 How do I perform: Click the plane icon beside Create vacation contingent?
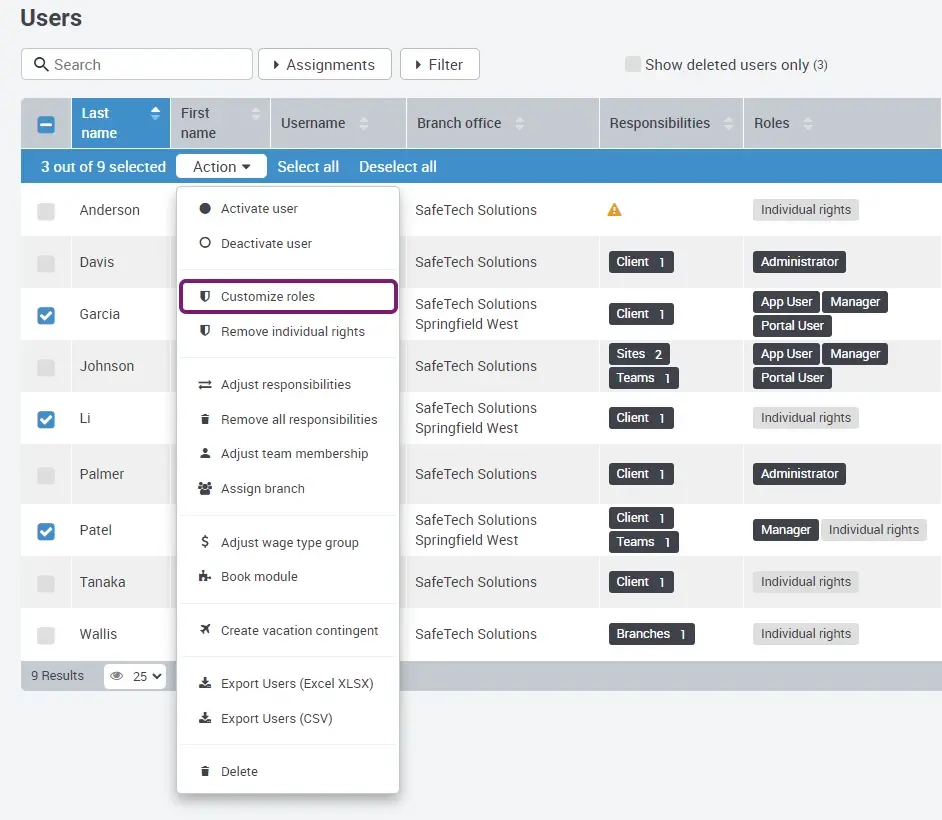203,631
